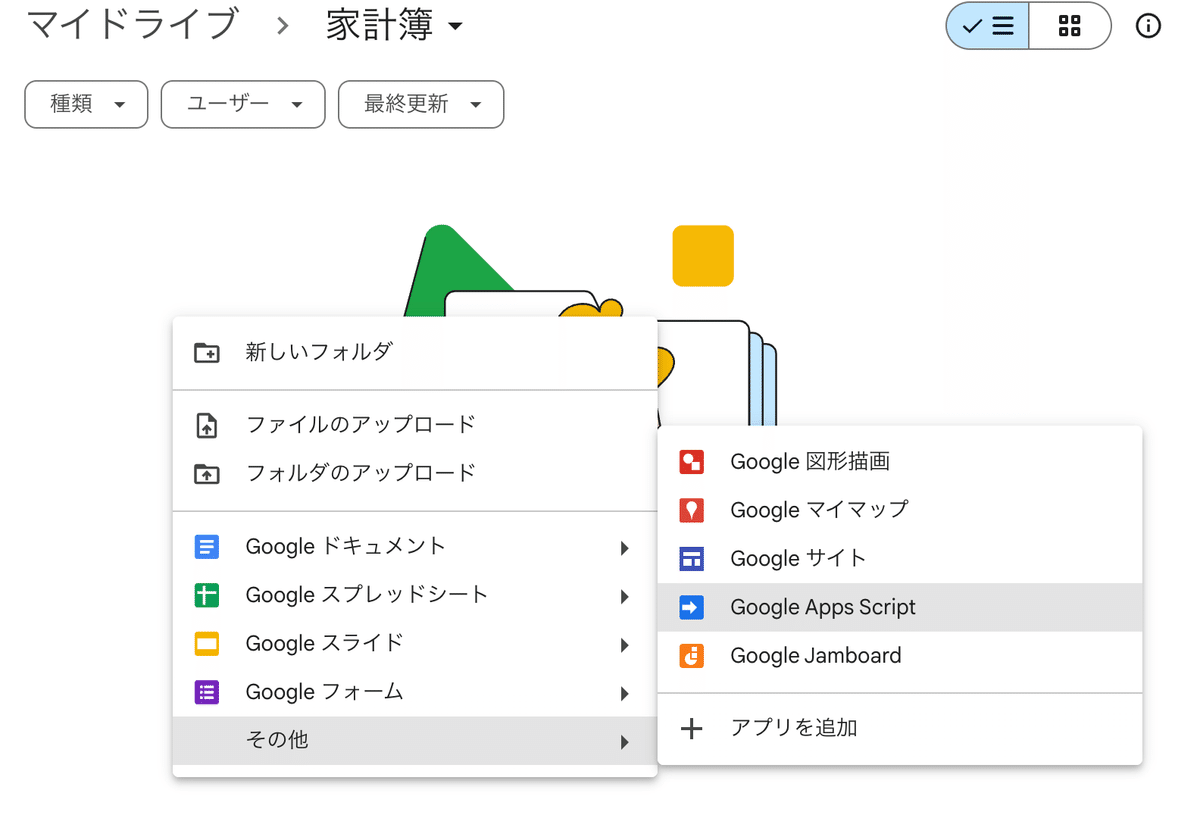Open the ユーザー filter dropdown
The width and height of the screenshot is (1200, 830).
[243, 104]
